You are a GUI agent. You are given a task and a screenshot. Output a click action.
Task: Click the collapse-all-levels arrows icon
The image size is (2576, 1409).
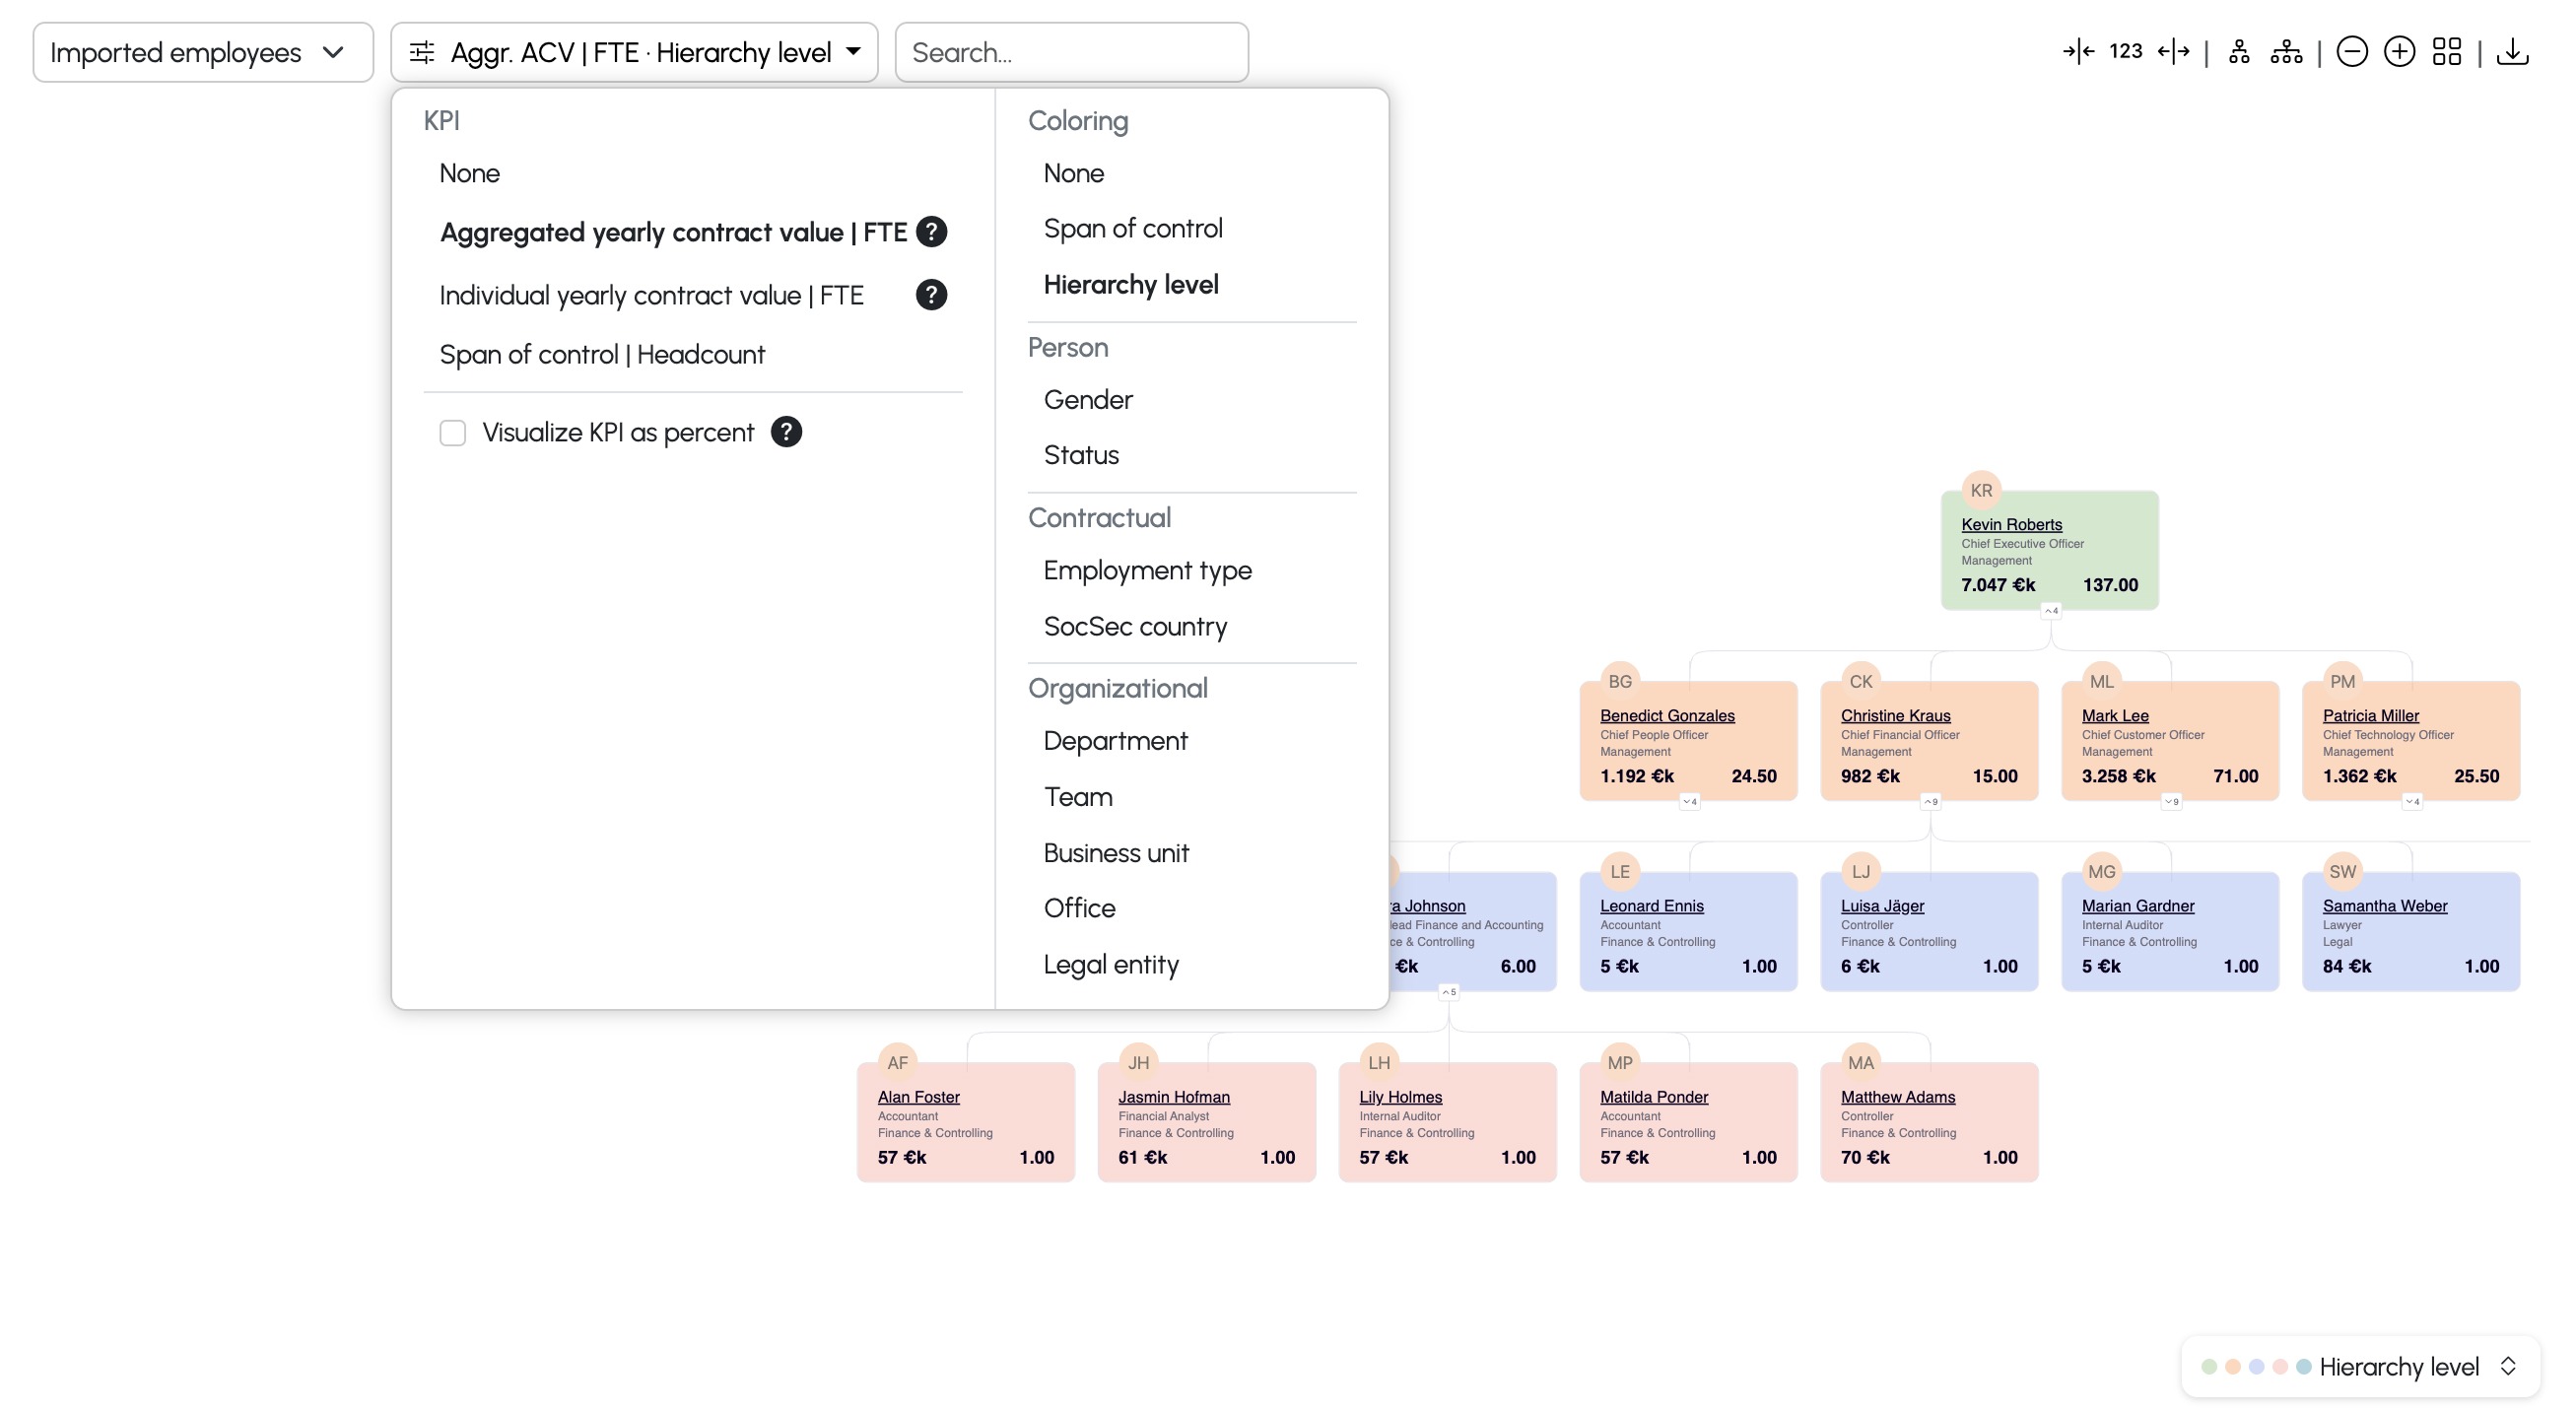click(2078, 52)
